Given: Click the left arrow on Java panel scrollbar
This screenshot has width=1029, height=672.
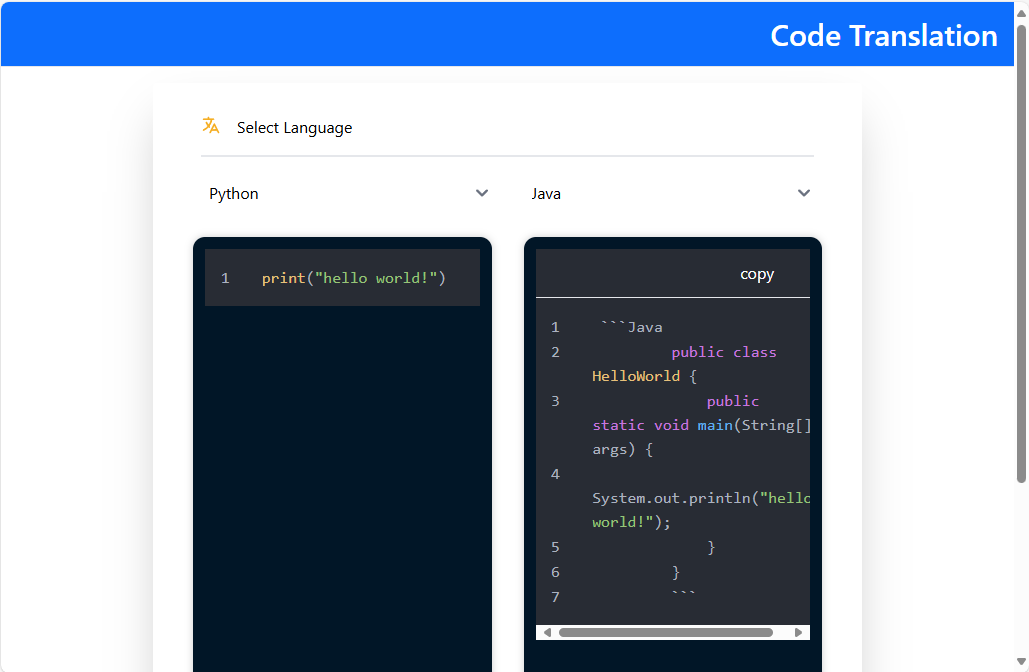Looking at the screenshot, I should 546,631.
